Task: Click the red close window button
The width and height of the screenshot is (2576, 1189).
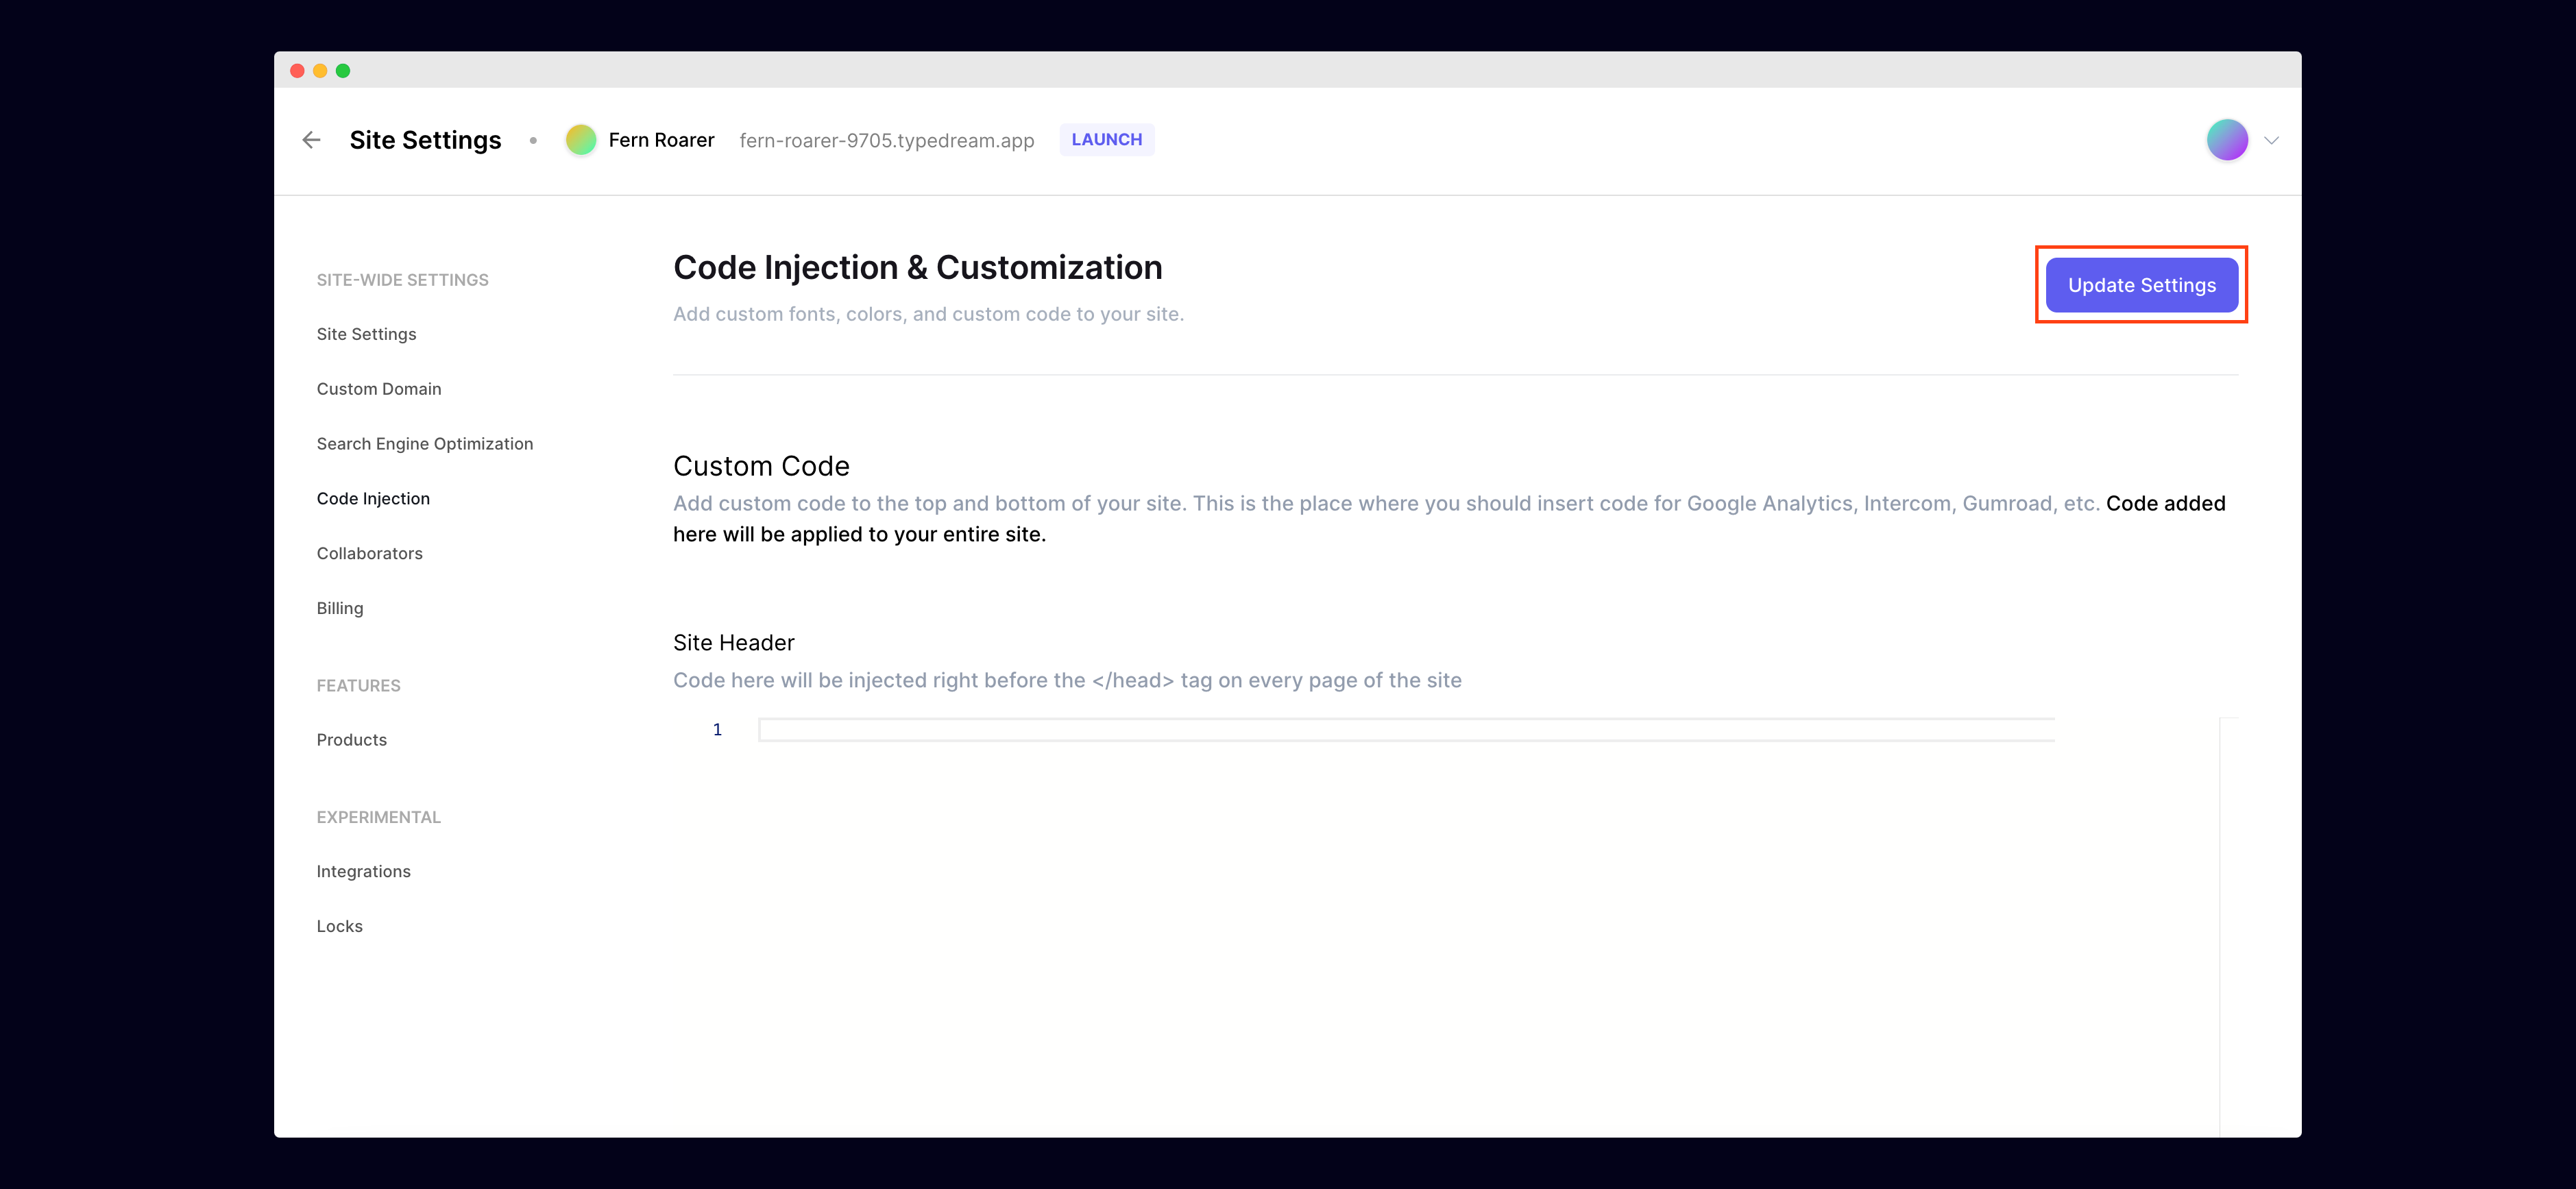Action: click(297, 71)
